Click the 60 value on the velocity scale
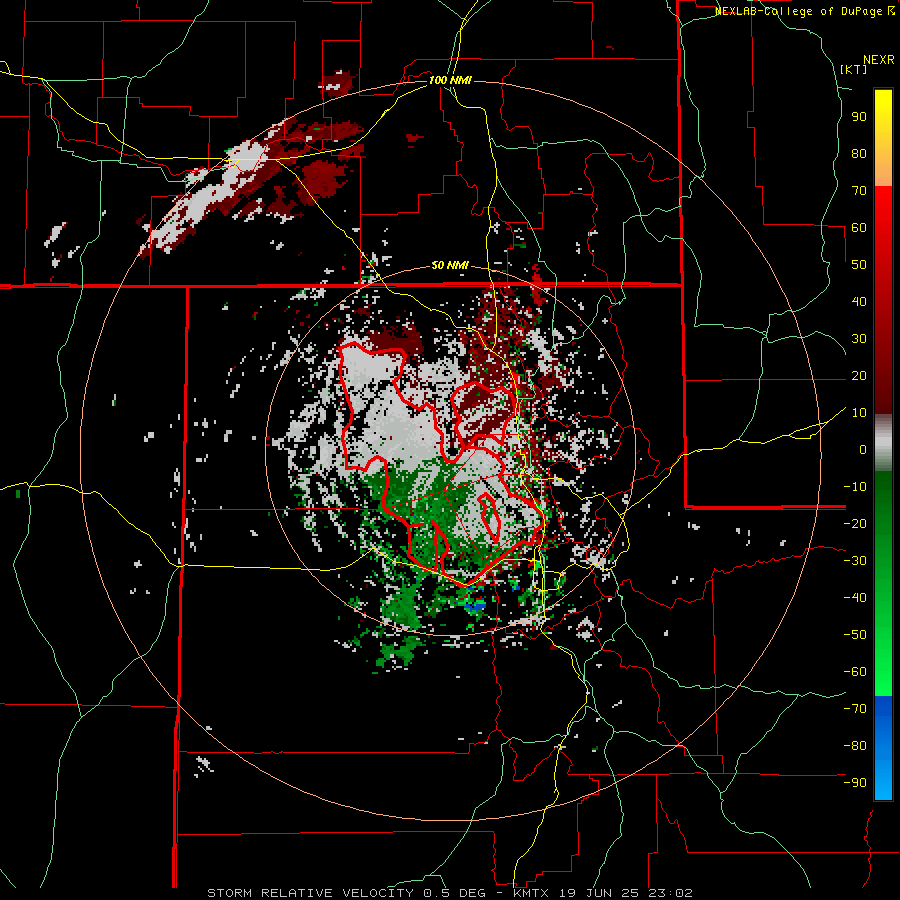 (859, 227)
